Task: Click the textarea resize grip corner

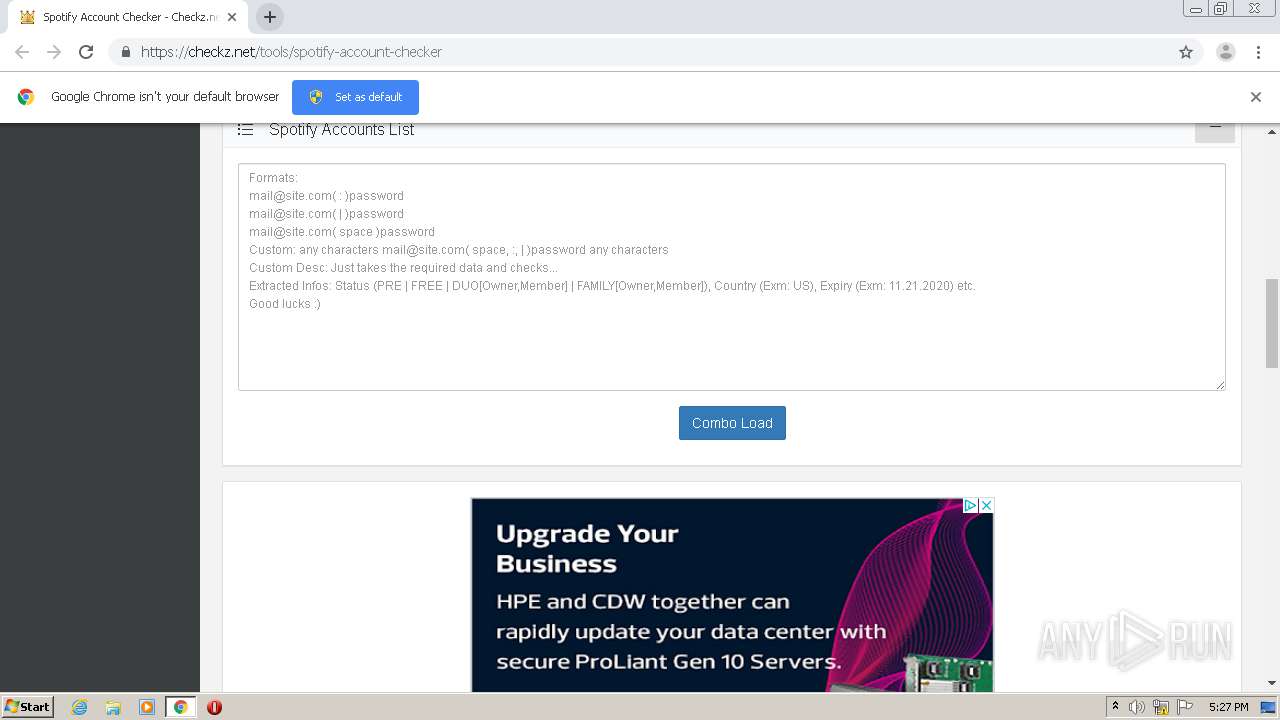Action: 1220,385
